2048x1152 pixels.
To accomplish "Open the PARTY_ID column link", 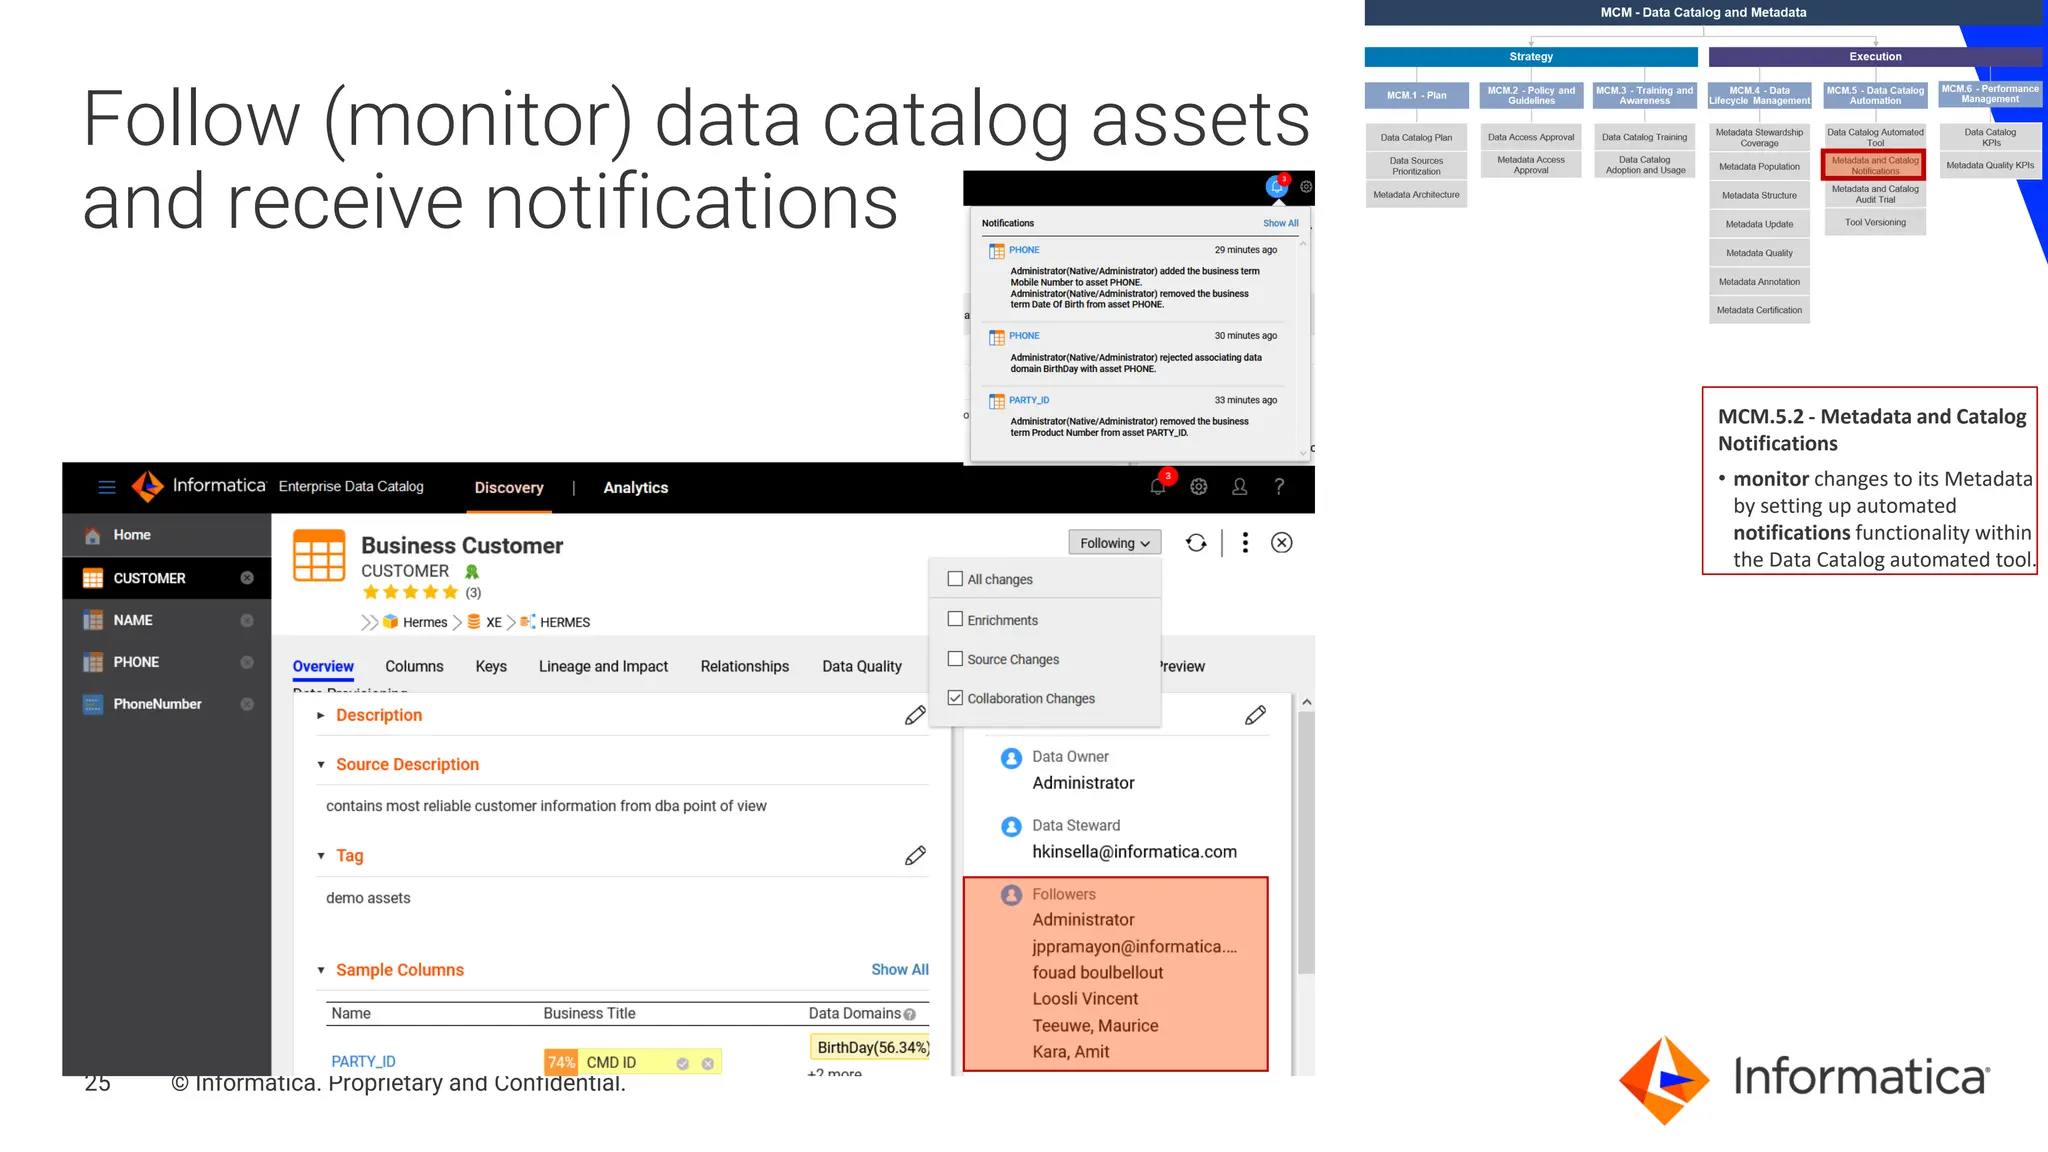I will (x=363, y=1062).
